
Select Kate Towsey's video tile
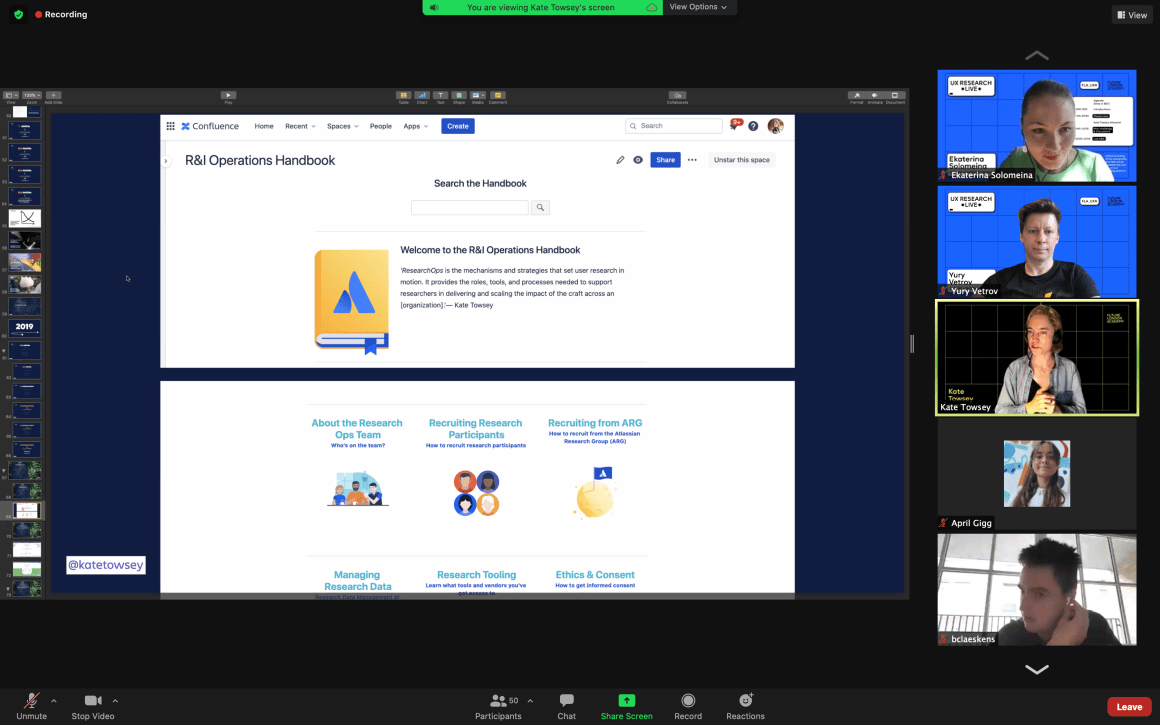tap(1036, 357)
